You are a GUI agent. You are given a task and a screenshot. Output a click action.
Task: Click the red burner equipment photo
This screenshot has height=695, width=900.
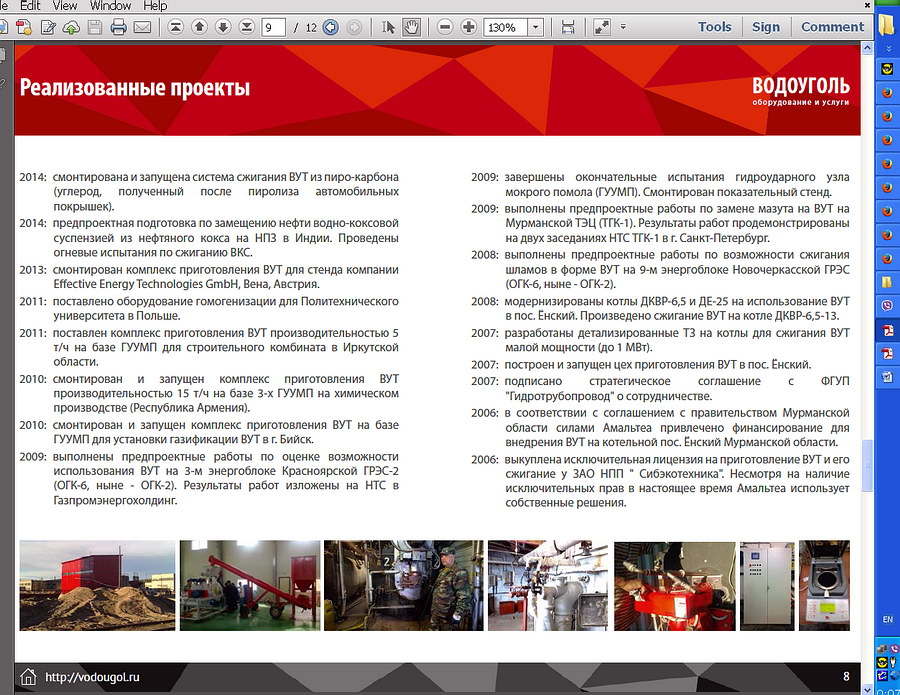coord(674,585)
